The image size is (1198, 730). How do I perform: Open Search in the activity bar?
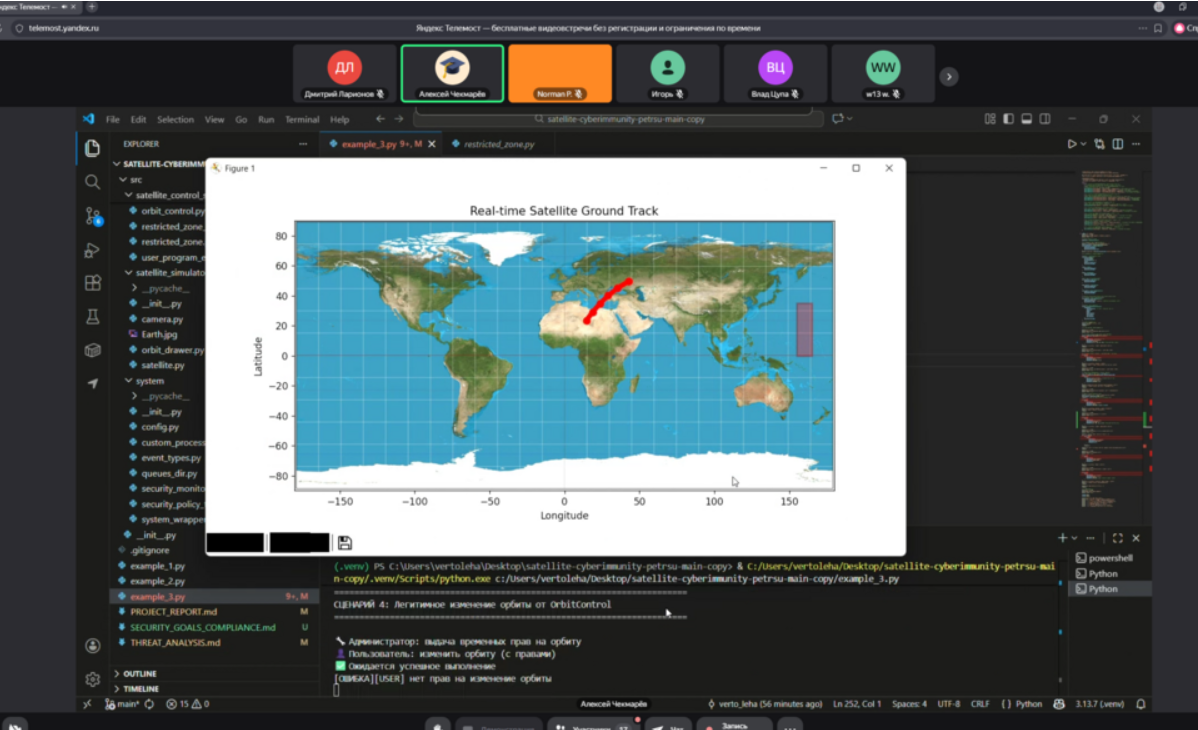tap(92, 182)
